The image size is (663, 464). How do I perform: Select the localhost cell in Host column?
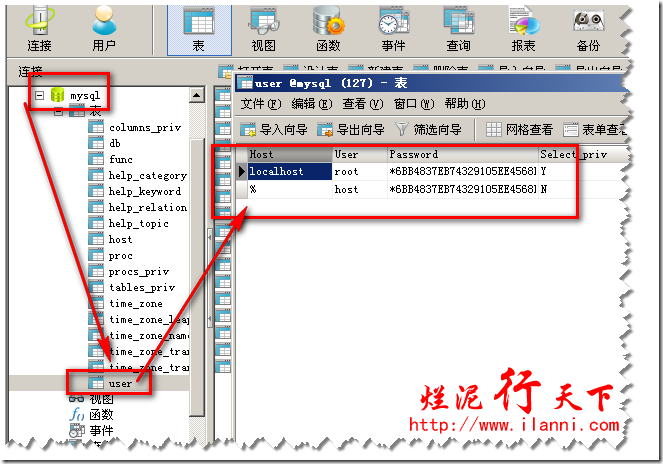click(276, 172)
